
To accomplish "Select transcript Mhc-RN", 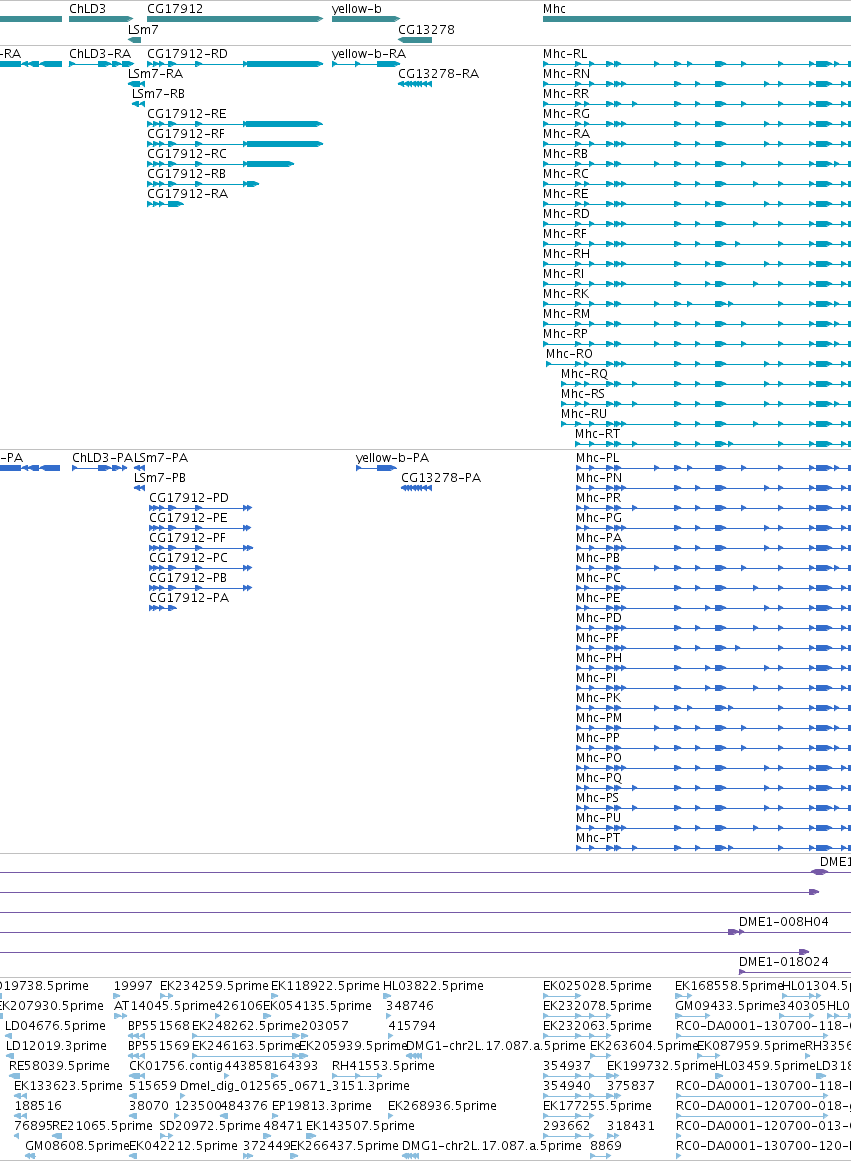I will pos(567,74).
